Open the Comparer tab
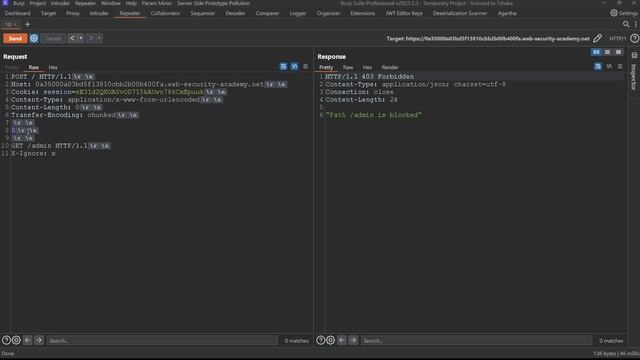 coord(267,13)
